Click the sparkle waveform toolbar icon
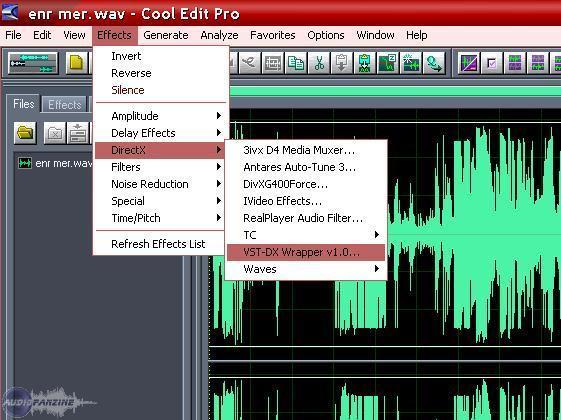Screen dimensions: 561x420 410,63
